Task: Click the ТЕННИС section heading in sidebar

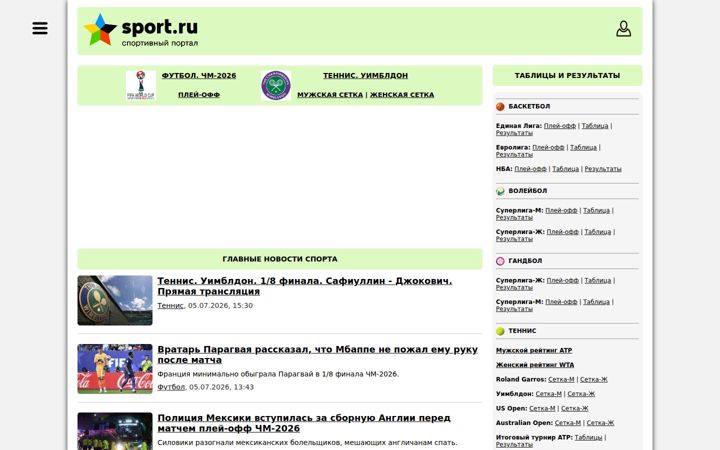Action: click(x=522, y=331)
